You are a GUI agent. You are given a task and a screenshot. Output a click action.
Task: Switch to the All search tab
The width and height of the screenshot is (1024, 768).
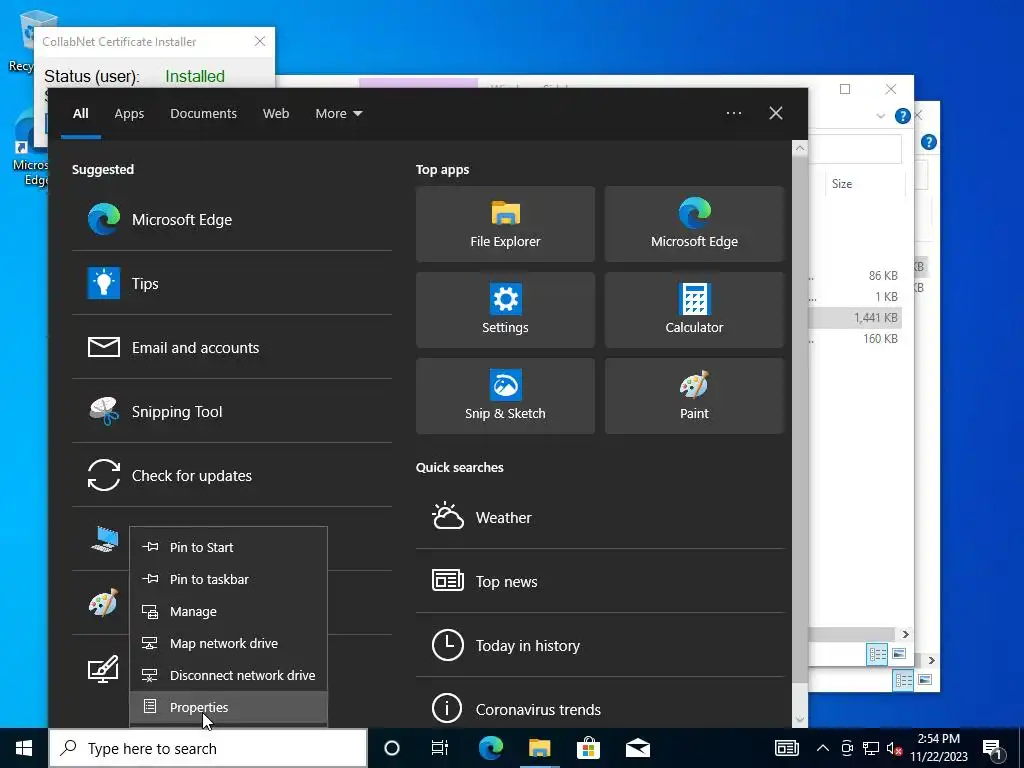[x=80, y=114]
